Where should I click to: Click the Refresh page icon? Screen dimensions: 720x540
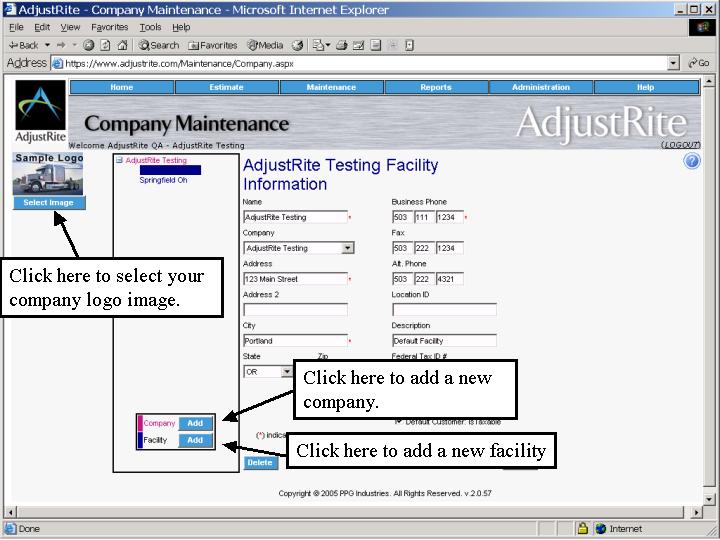pos(106,45)
